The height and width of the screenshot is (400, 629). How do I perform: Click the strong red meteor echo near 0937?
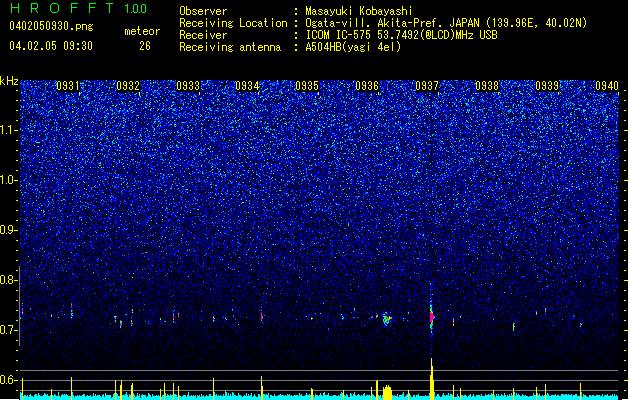(x=432, y=317)
